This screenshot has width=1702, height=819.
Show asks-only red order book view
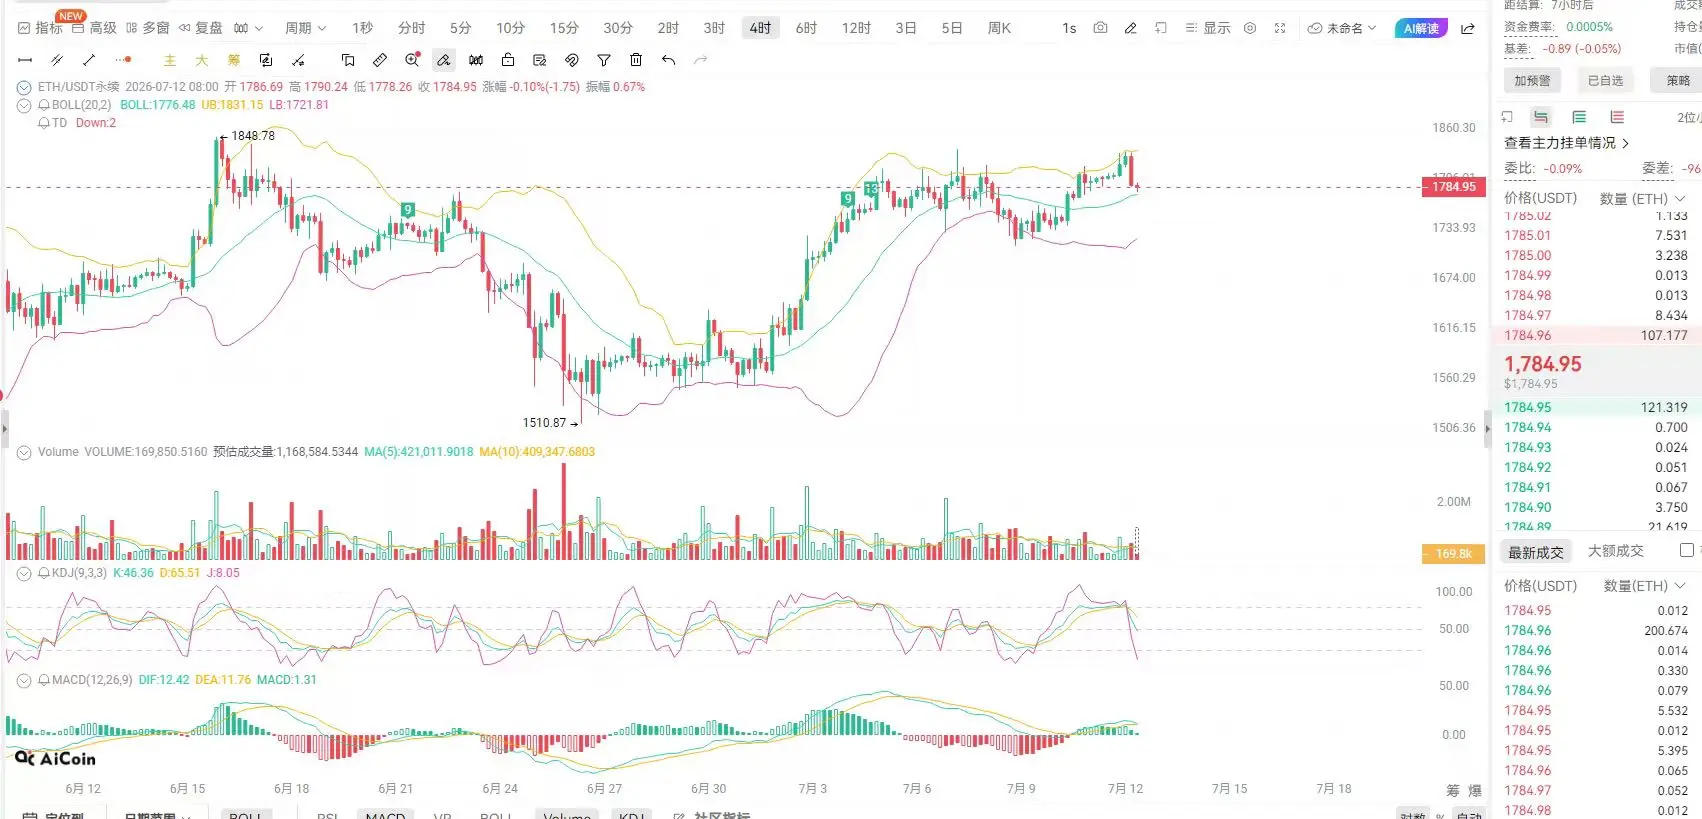[x=1617, y=117]
